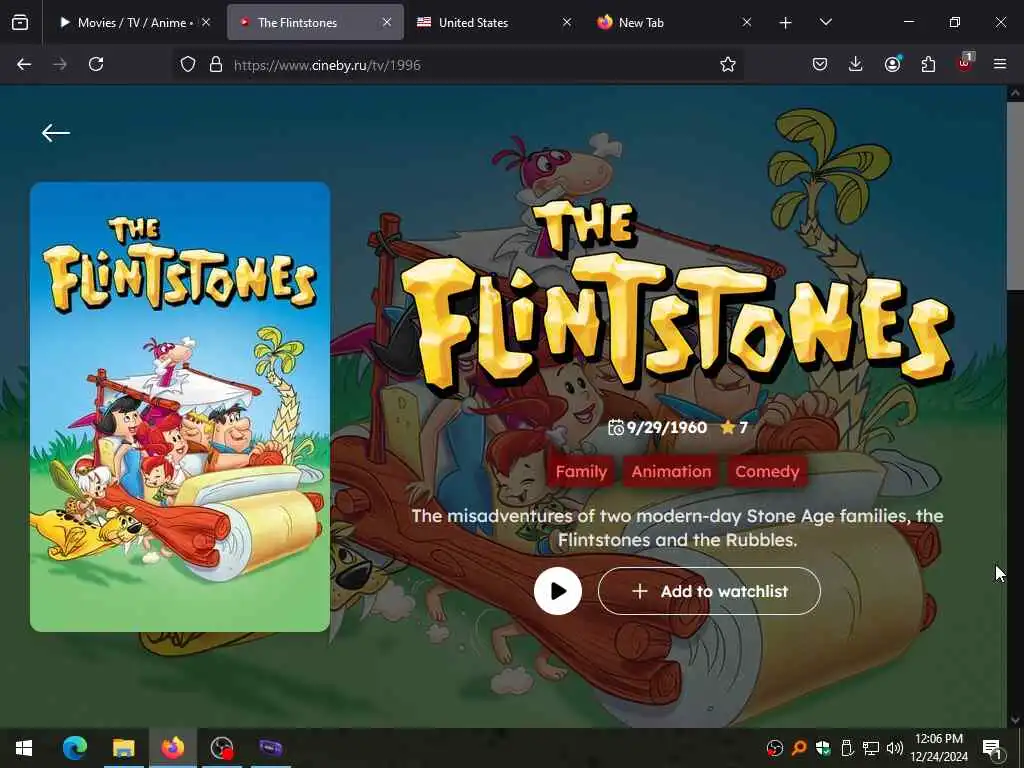1024x768 pixels.
Task: Open the Windows Start menu
Action: 24,748
